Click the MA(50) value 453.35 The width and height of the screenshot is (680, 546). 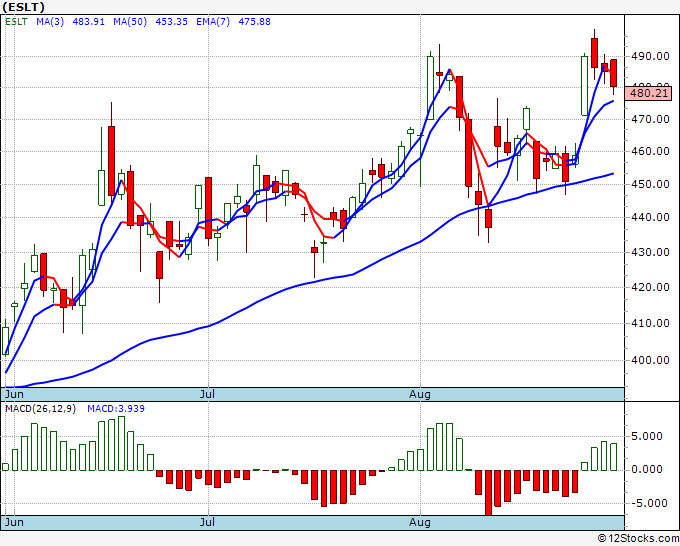[171, 22]
